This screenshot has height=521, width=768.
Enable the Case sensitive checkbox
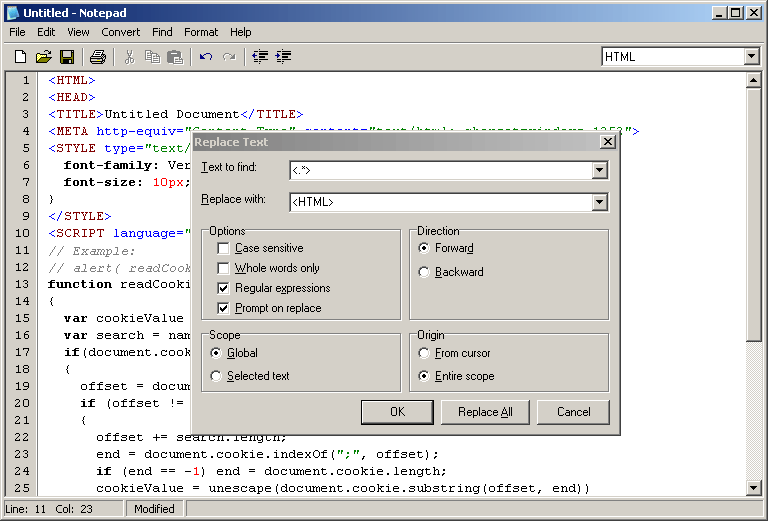coord(223,248)
